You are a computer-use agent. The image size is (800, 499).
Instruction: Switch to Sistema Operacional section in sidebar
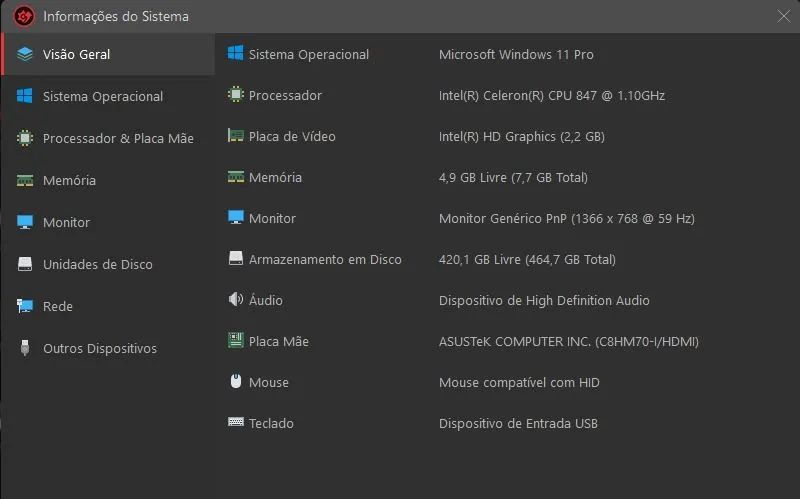[x=108, y=96]
